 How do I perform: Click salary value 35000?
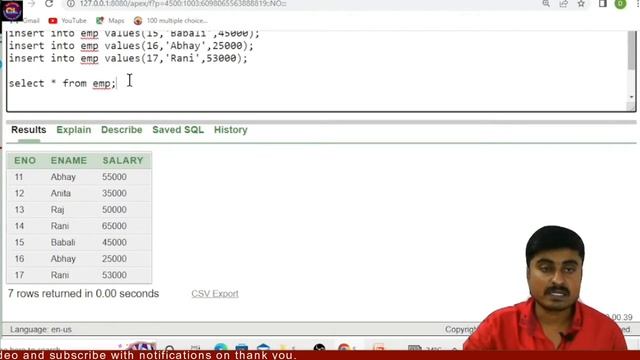click(x=114, y=193)
